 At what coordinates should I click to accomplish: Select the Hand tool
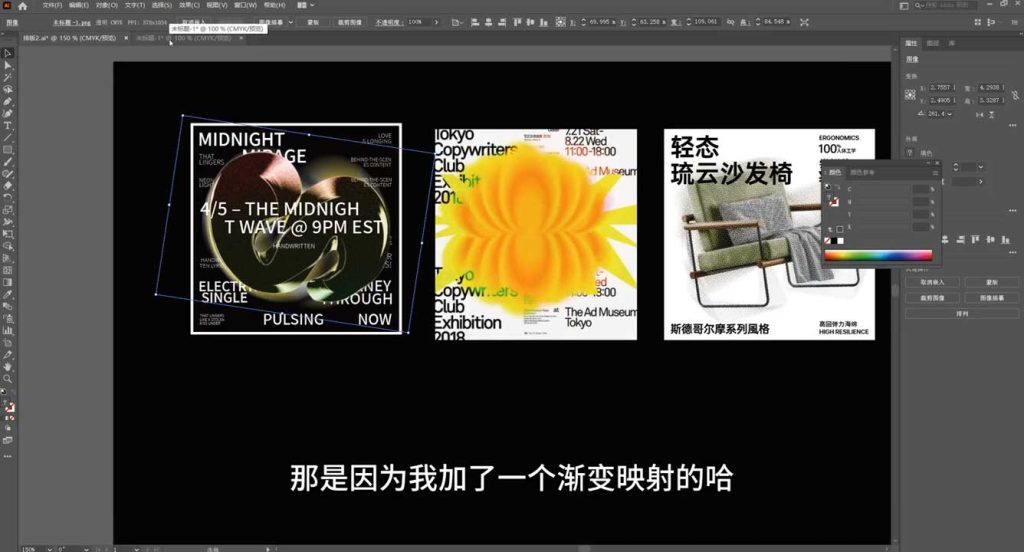click(x=8, y=366)
